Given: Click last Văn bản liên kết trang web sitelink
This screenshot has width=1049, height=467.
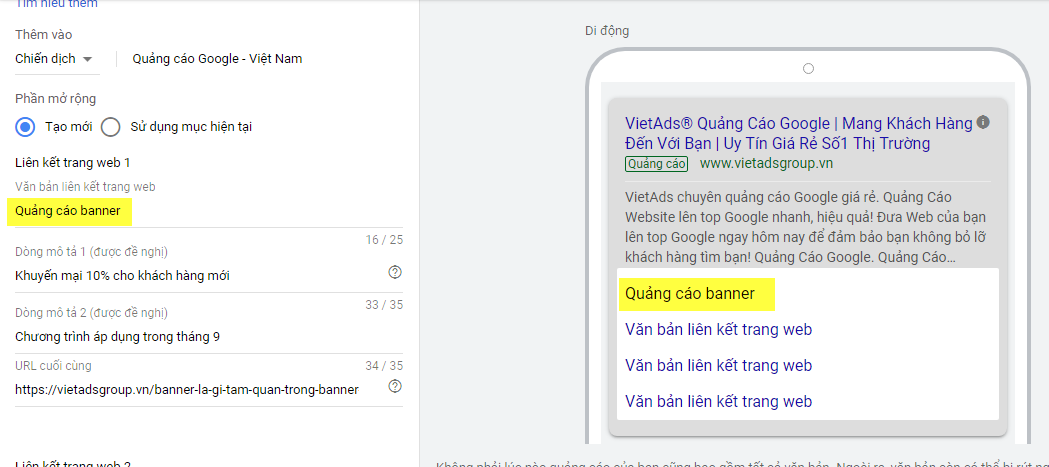Looking at the screenshot, I should click(719, 401).
